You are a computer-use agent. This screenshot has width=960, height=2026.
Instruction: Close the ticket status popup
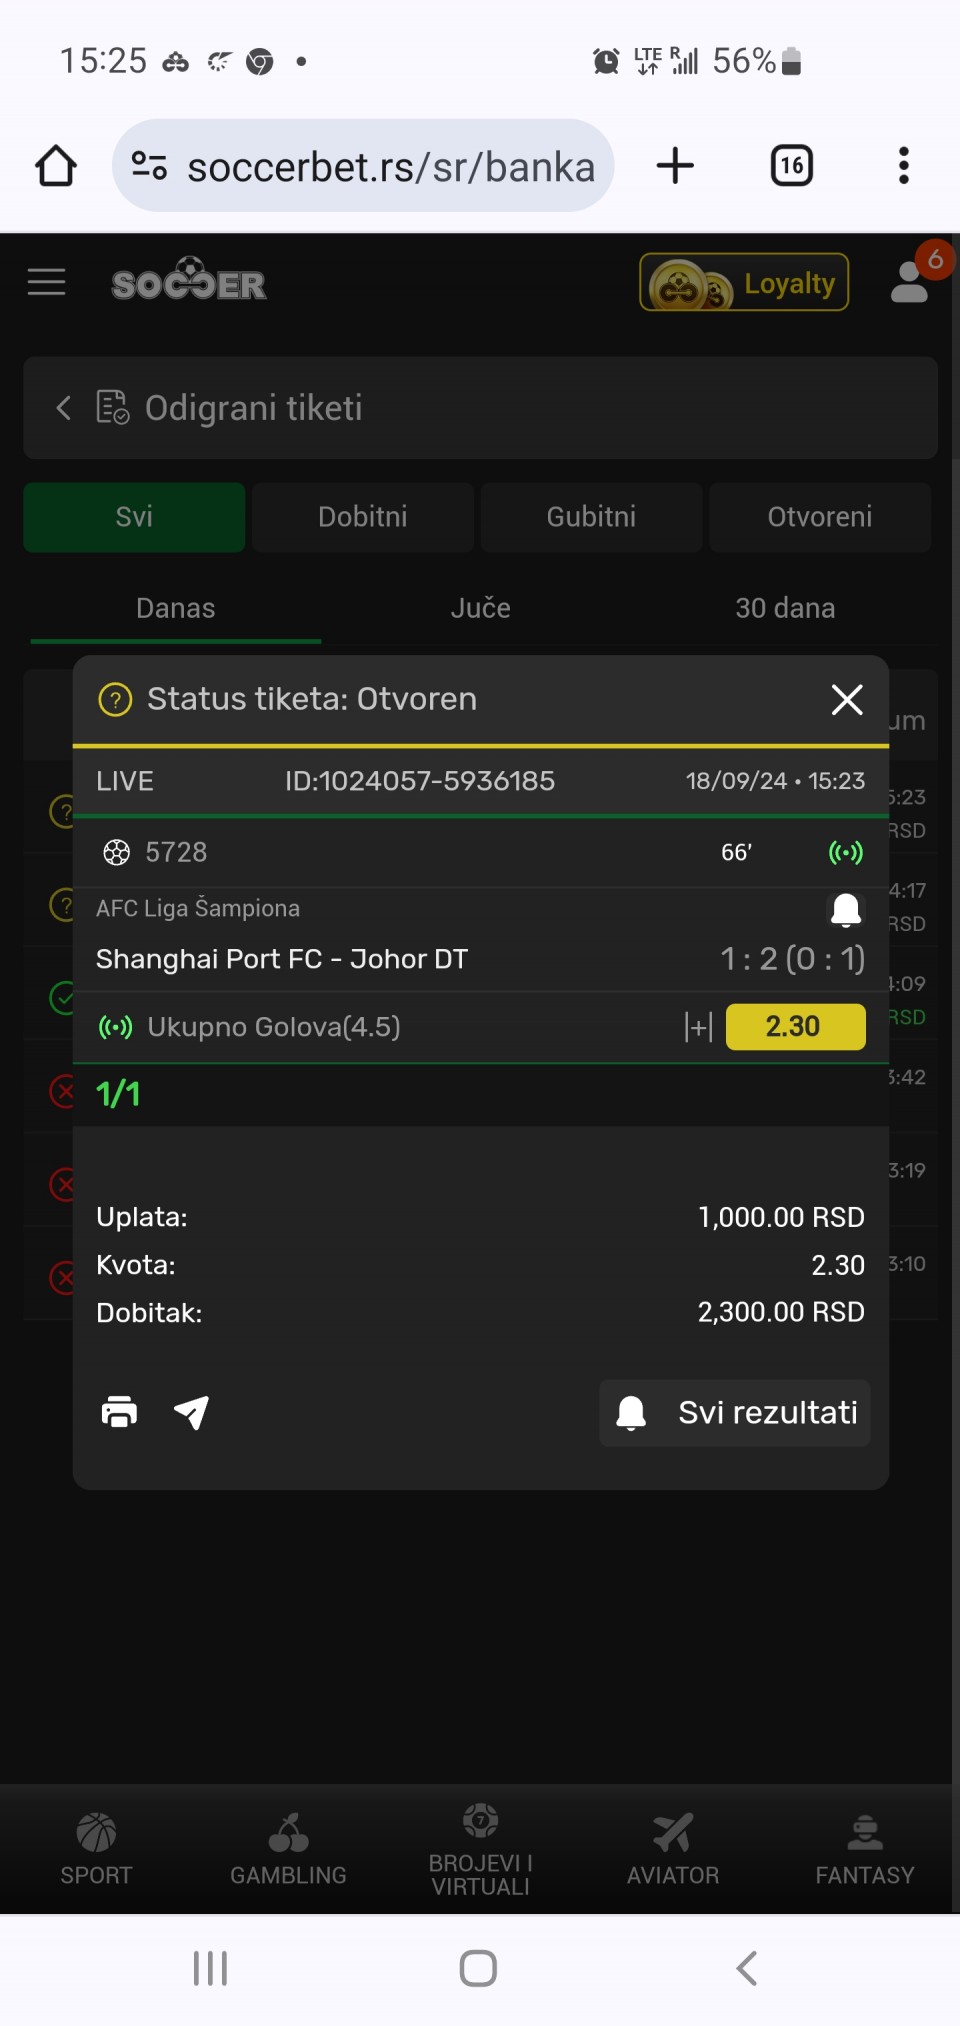[x=847, y=700]
